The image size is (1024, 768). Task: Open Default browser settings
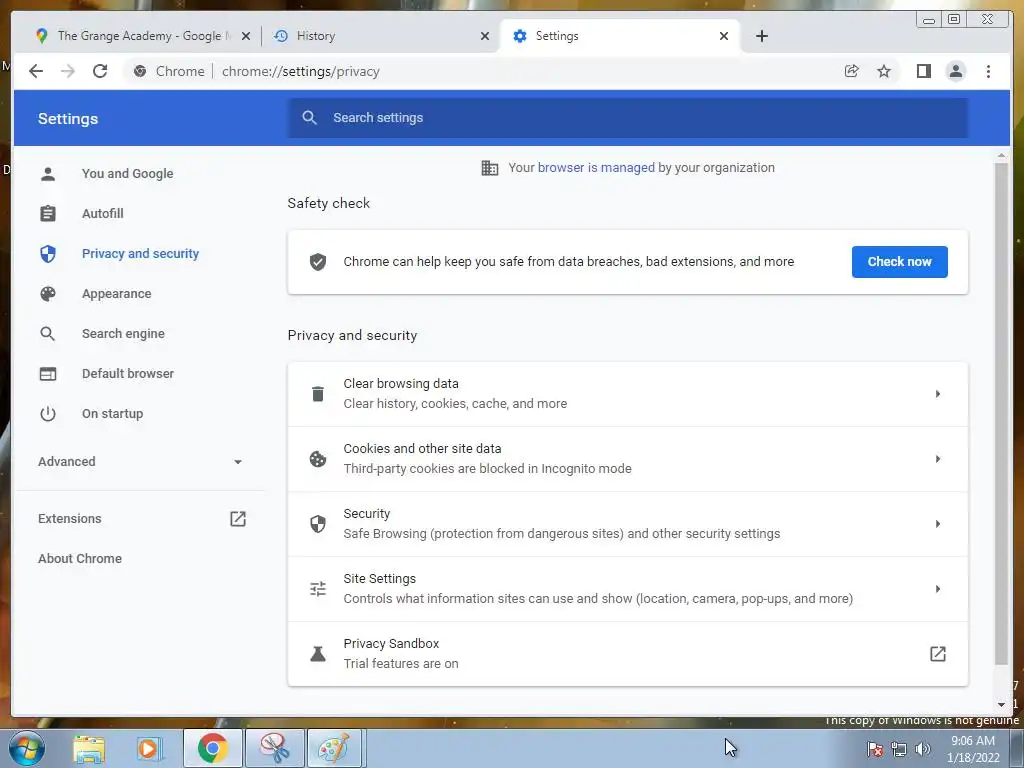point(127,374)
